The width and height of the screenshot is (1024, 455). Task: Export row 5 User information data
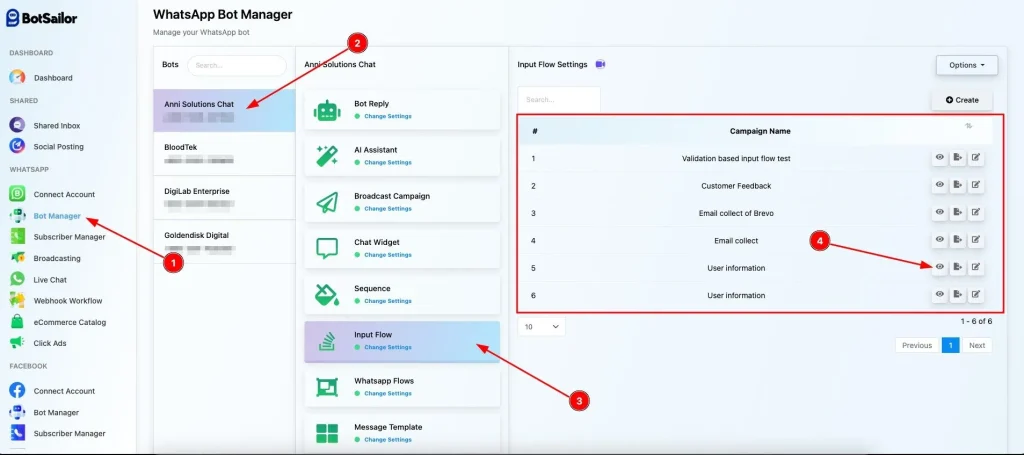point(957,267)
